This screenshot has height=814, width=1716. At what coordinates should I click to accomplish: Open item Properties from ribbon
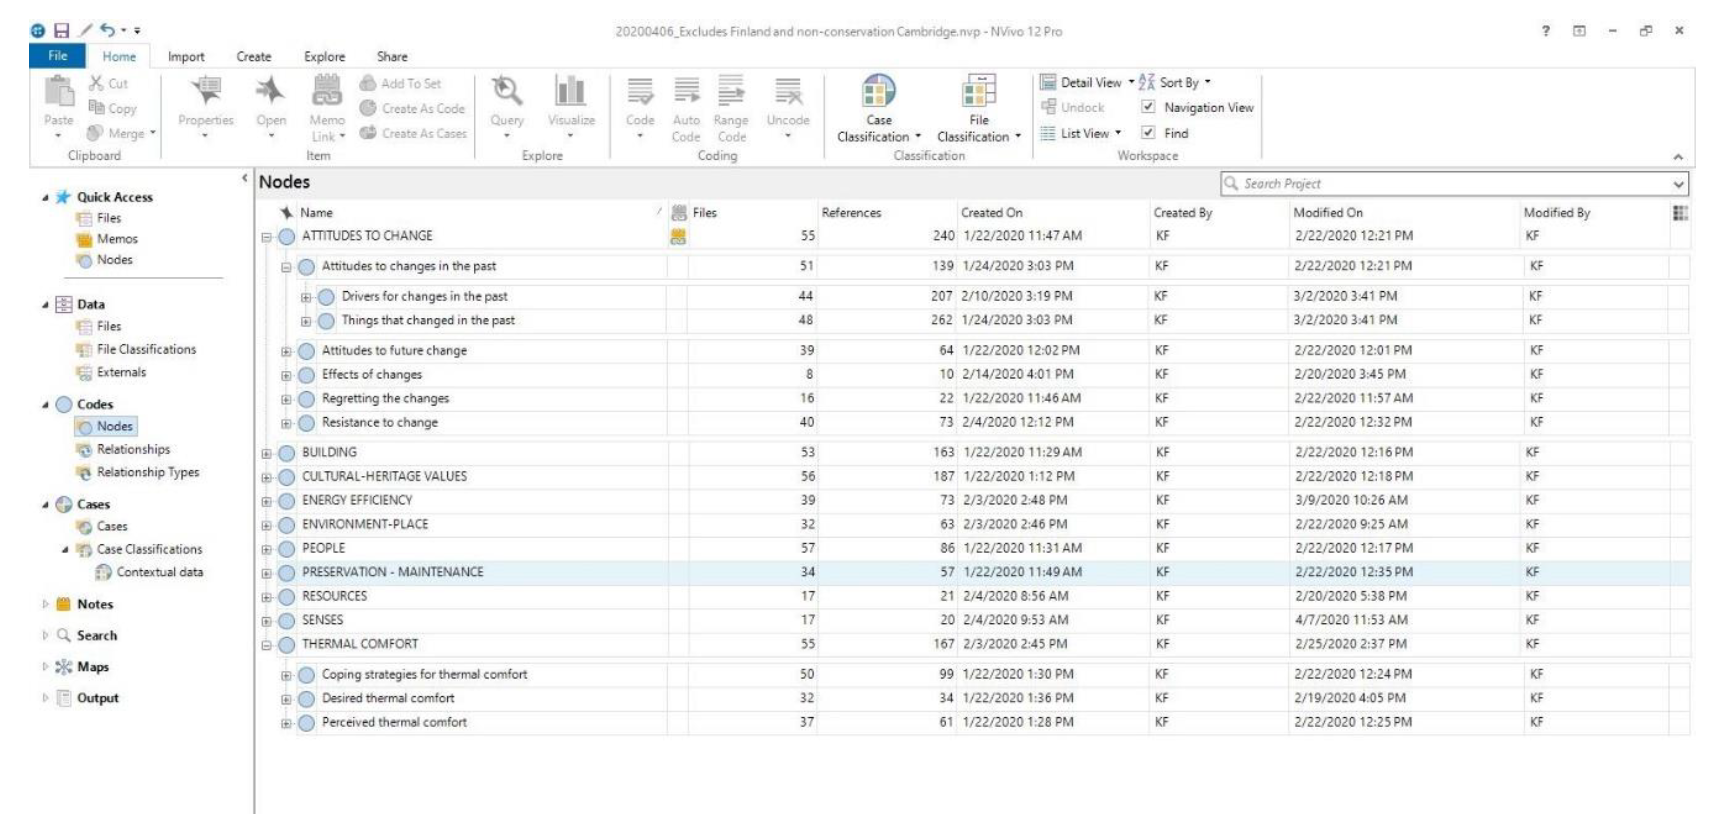(x=206, y=92)
